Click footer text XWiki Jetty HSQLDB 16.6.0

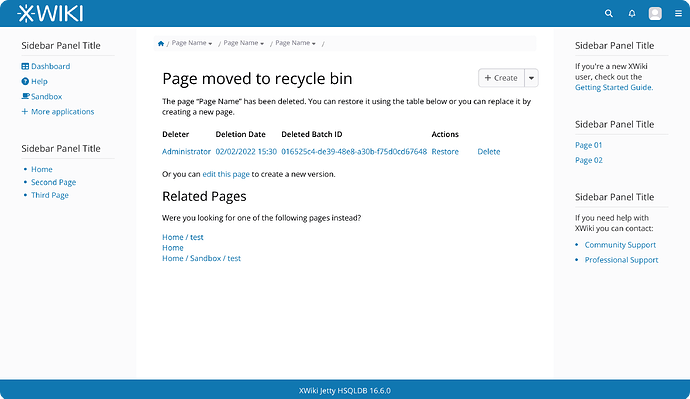point(345,391)
